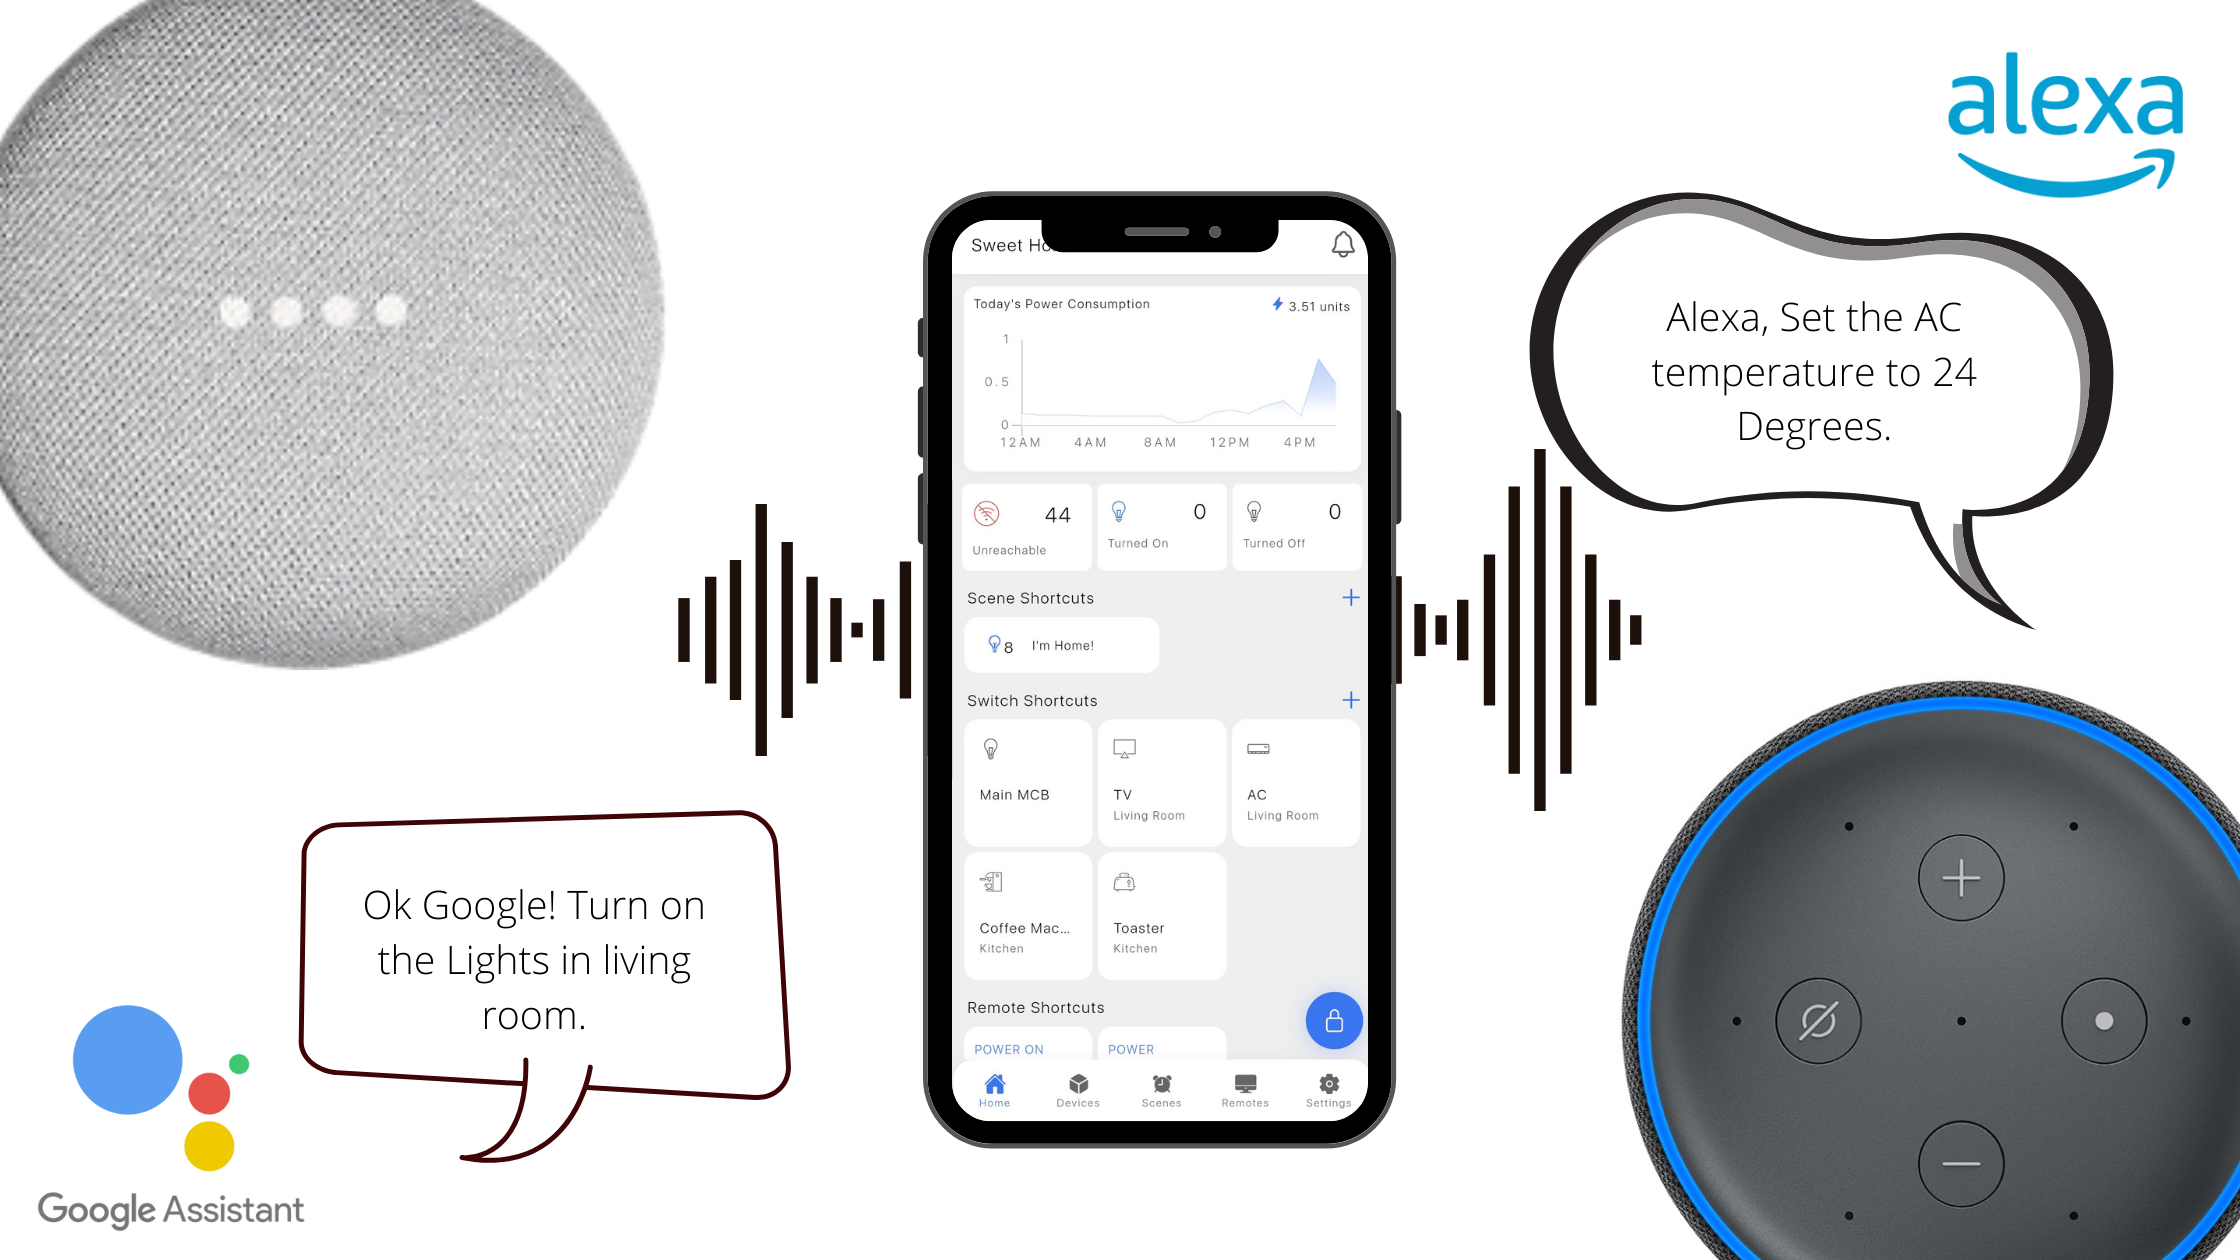Viewport: 2240px width, 1260px height.
Task: Toggle the lock button in Remote Shortcuts
Action: [x=1332, y=1020]
